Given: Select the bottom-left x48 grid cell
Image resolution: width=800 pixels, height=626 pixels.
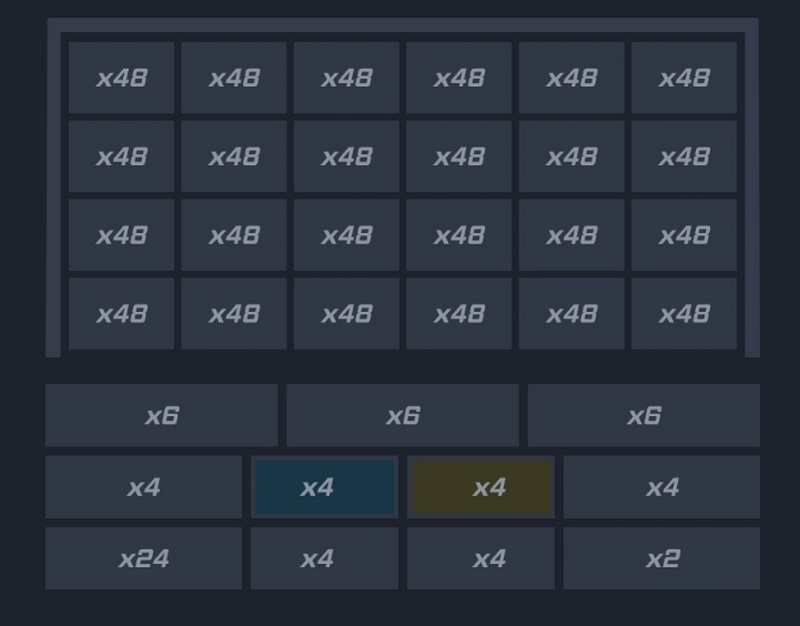Looking at the screenshot, I should tap(121, 313).
